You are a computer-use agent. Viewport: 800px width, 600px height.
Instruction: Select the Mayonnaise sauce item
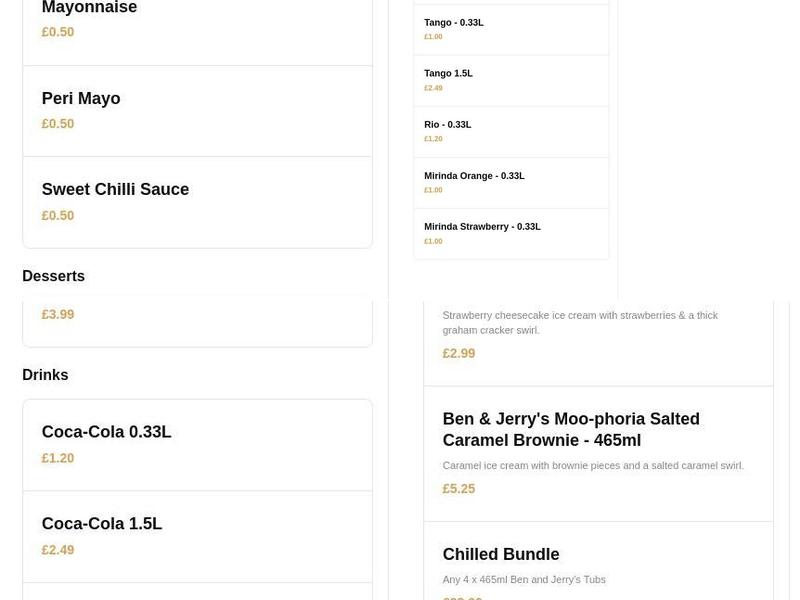click(x=197, y=20)
